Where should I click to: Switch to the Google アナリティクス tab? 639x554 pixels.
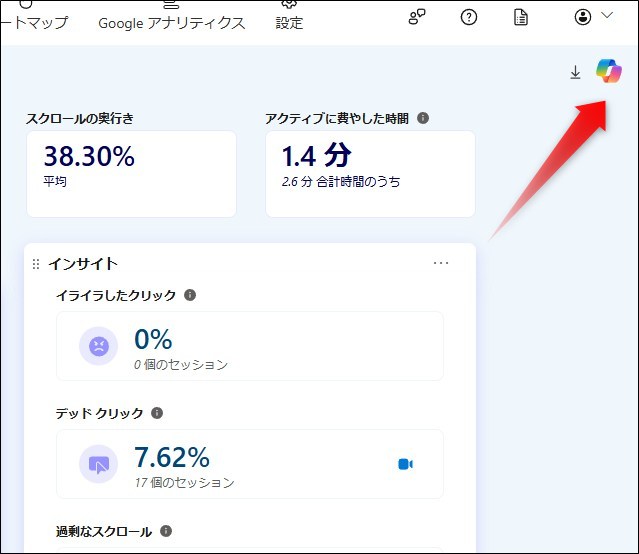click(172, 23)
